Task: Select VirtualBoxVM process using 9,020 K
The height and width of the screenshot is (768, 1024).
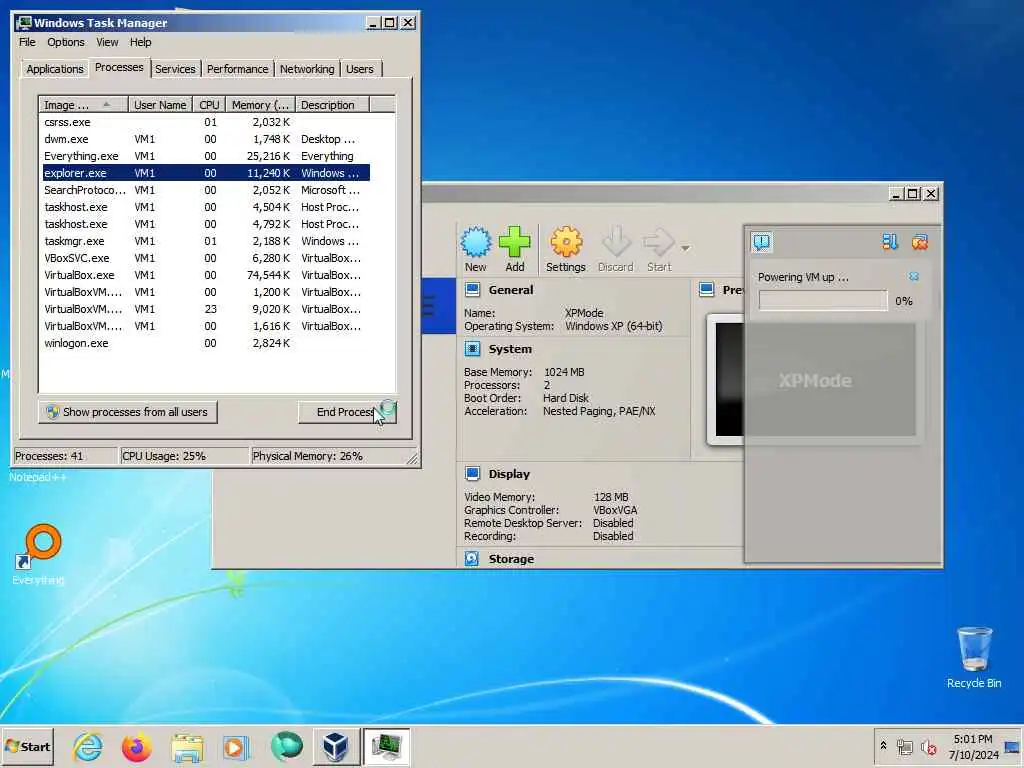Action: pyautogui.click(x=206, y=309)
